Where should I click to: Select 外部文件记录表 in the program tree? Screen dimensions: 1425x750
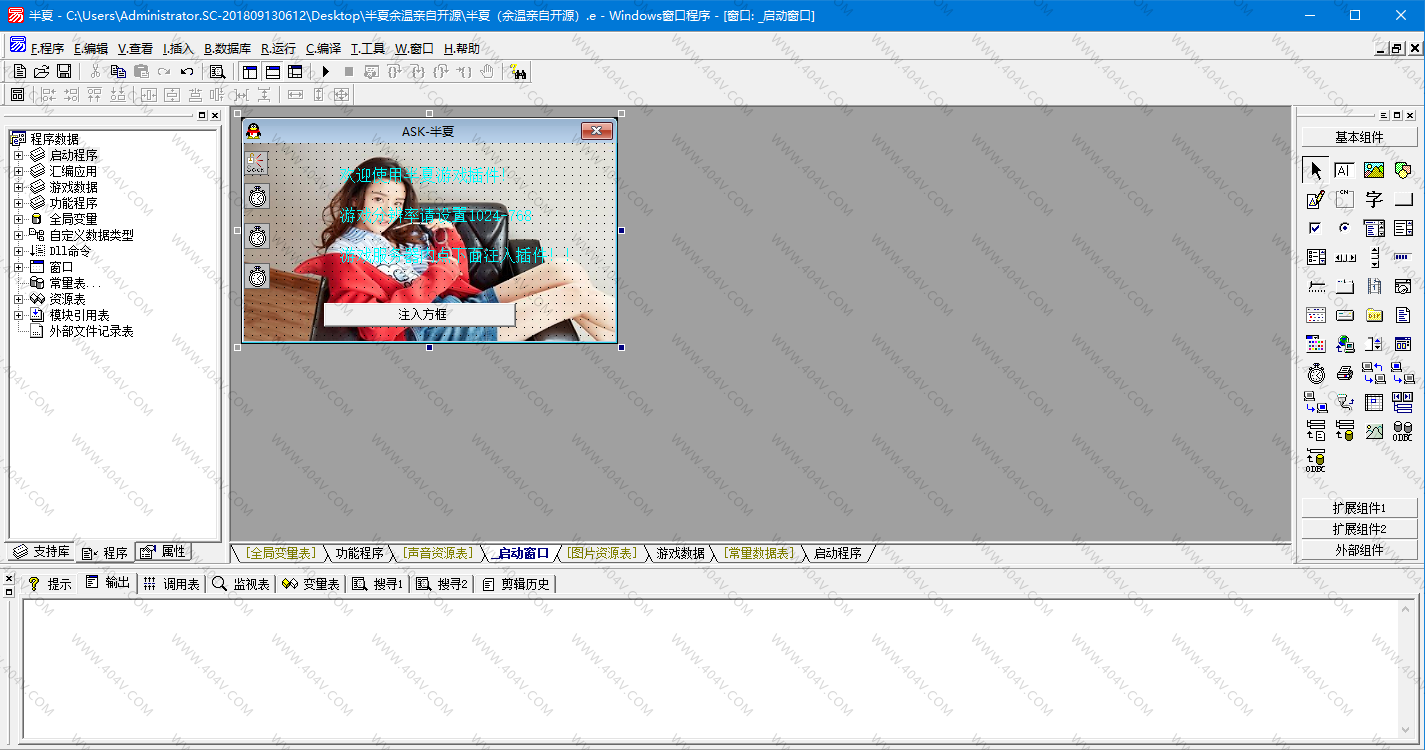[91, 331]
